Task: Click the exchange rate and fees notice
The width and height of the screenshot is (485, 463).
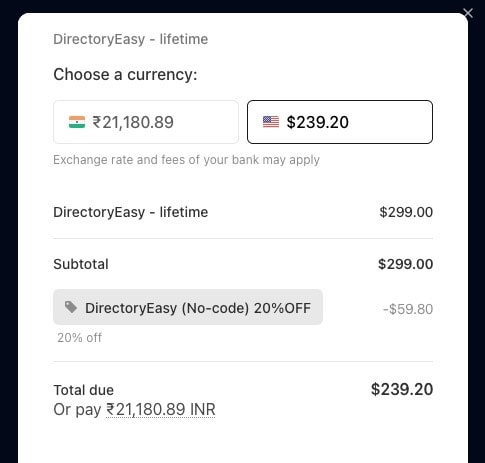Action: pyautogui.click(x=186, y=160)
